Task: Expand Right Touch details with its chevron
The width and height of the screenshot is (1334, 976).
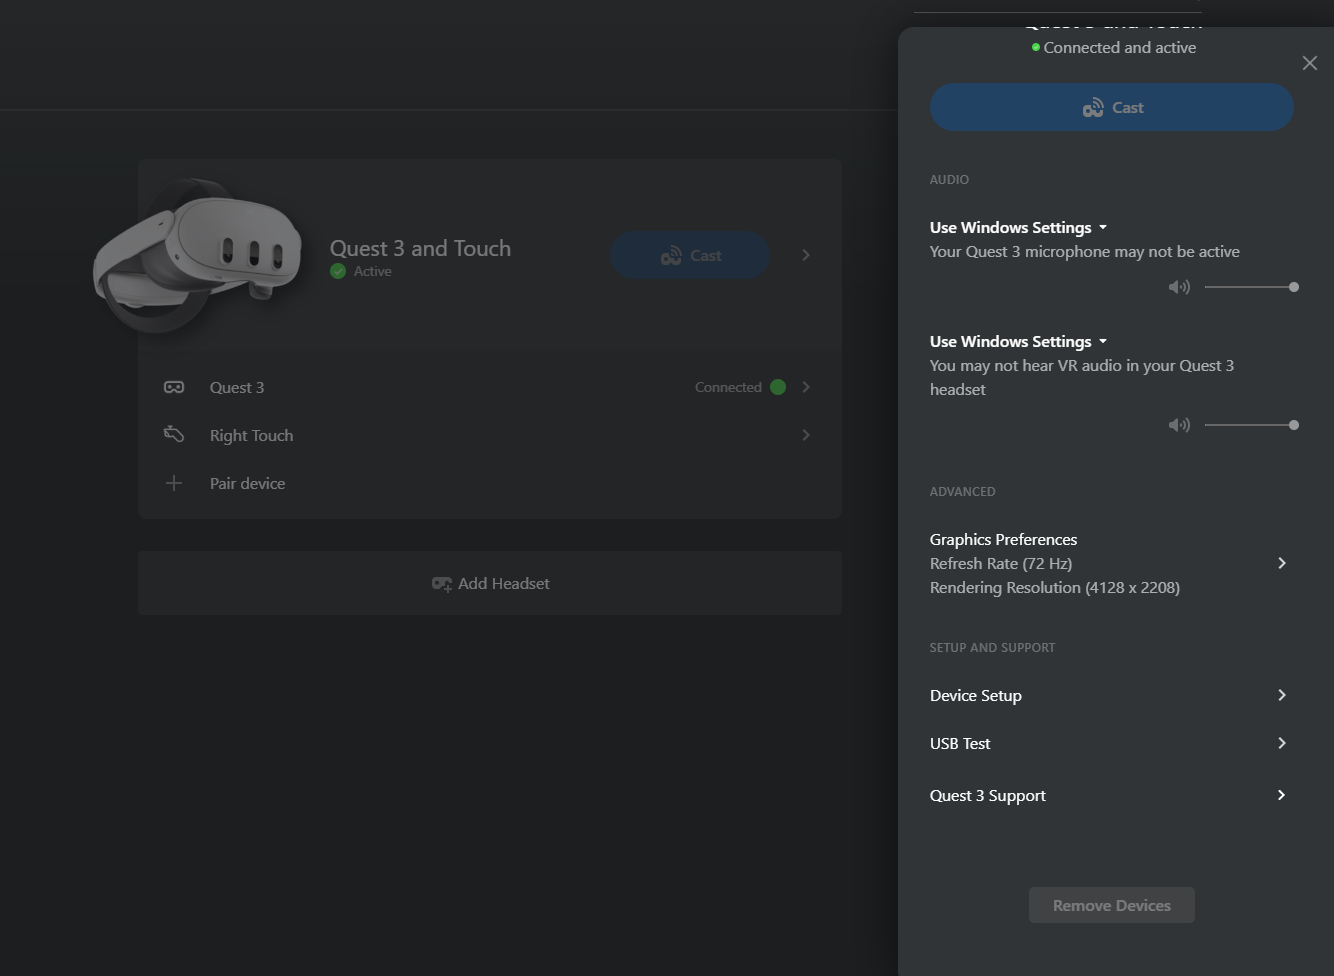Action: [805, 435]
